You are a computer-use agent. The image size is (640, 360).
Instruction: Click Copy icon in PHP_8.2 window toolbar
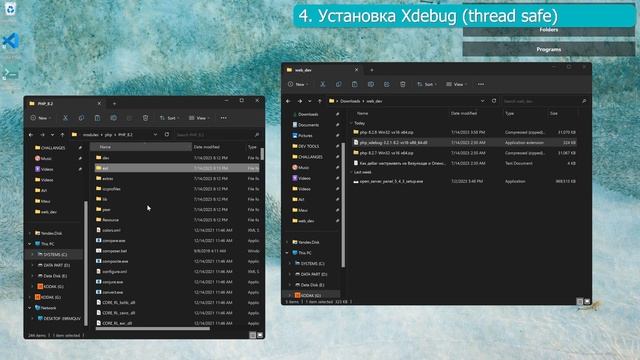(81, 118)
